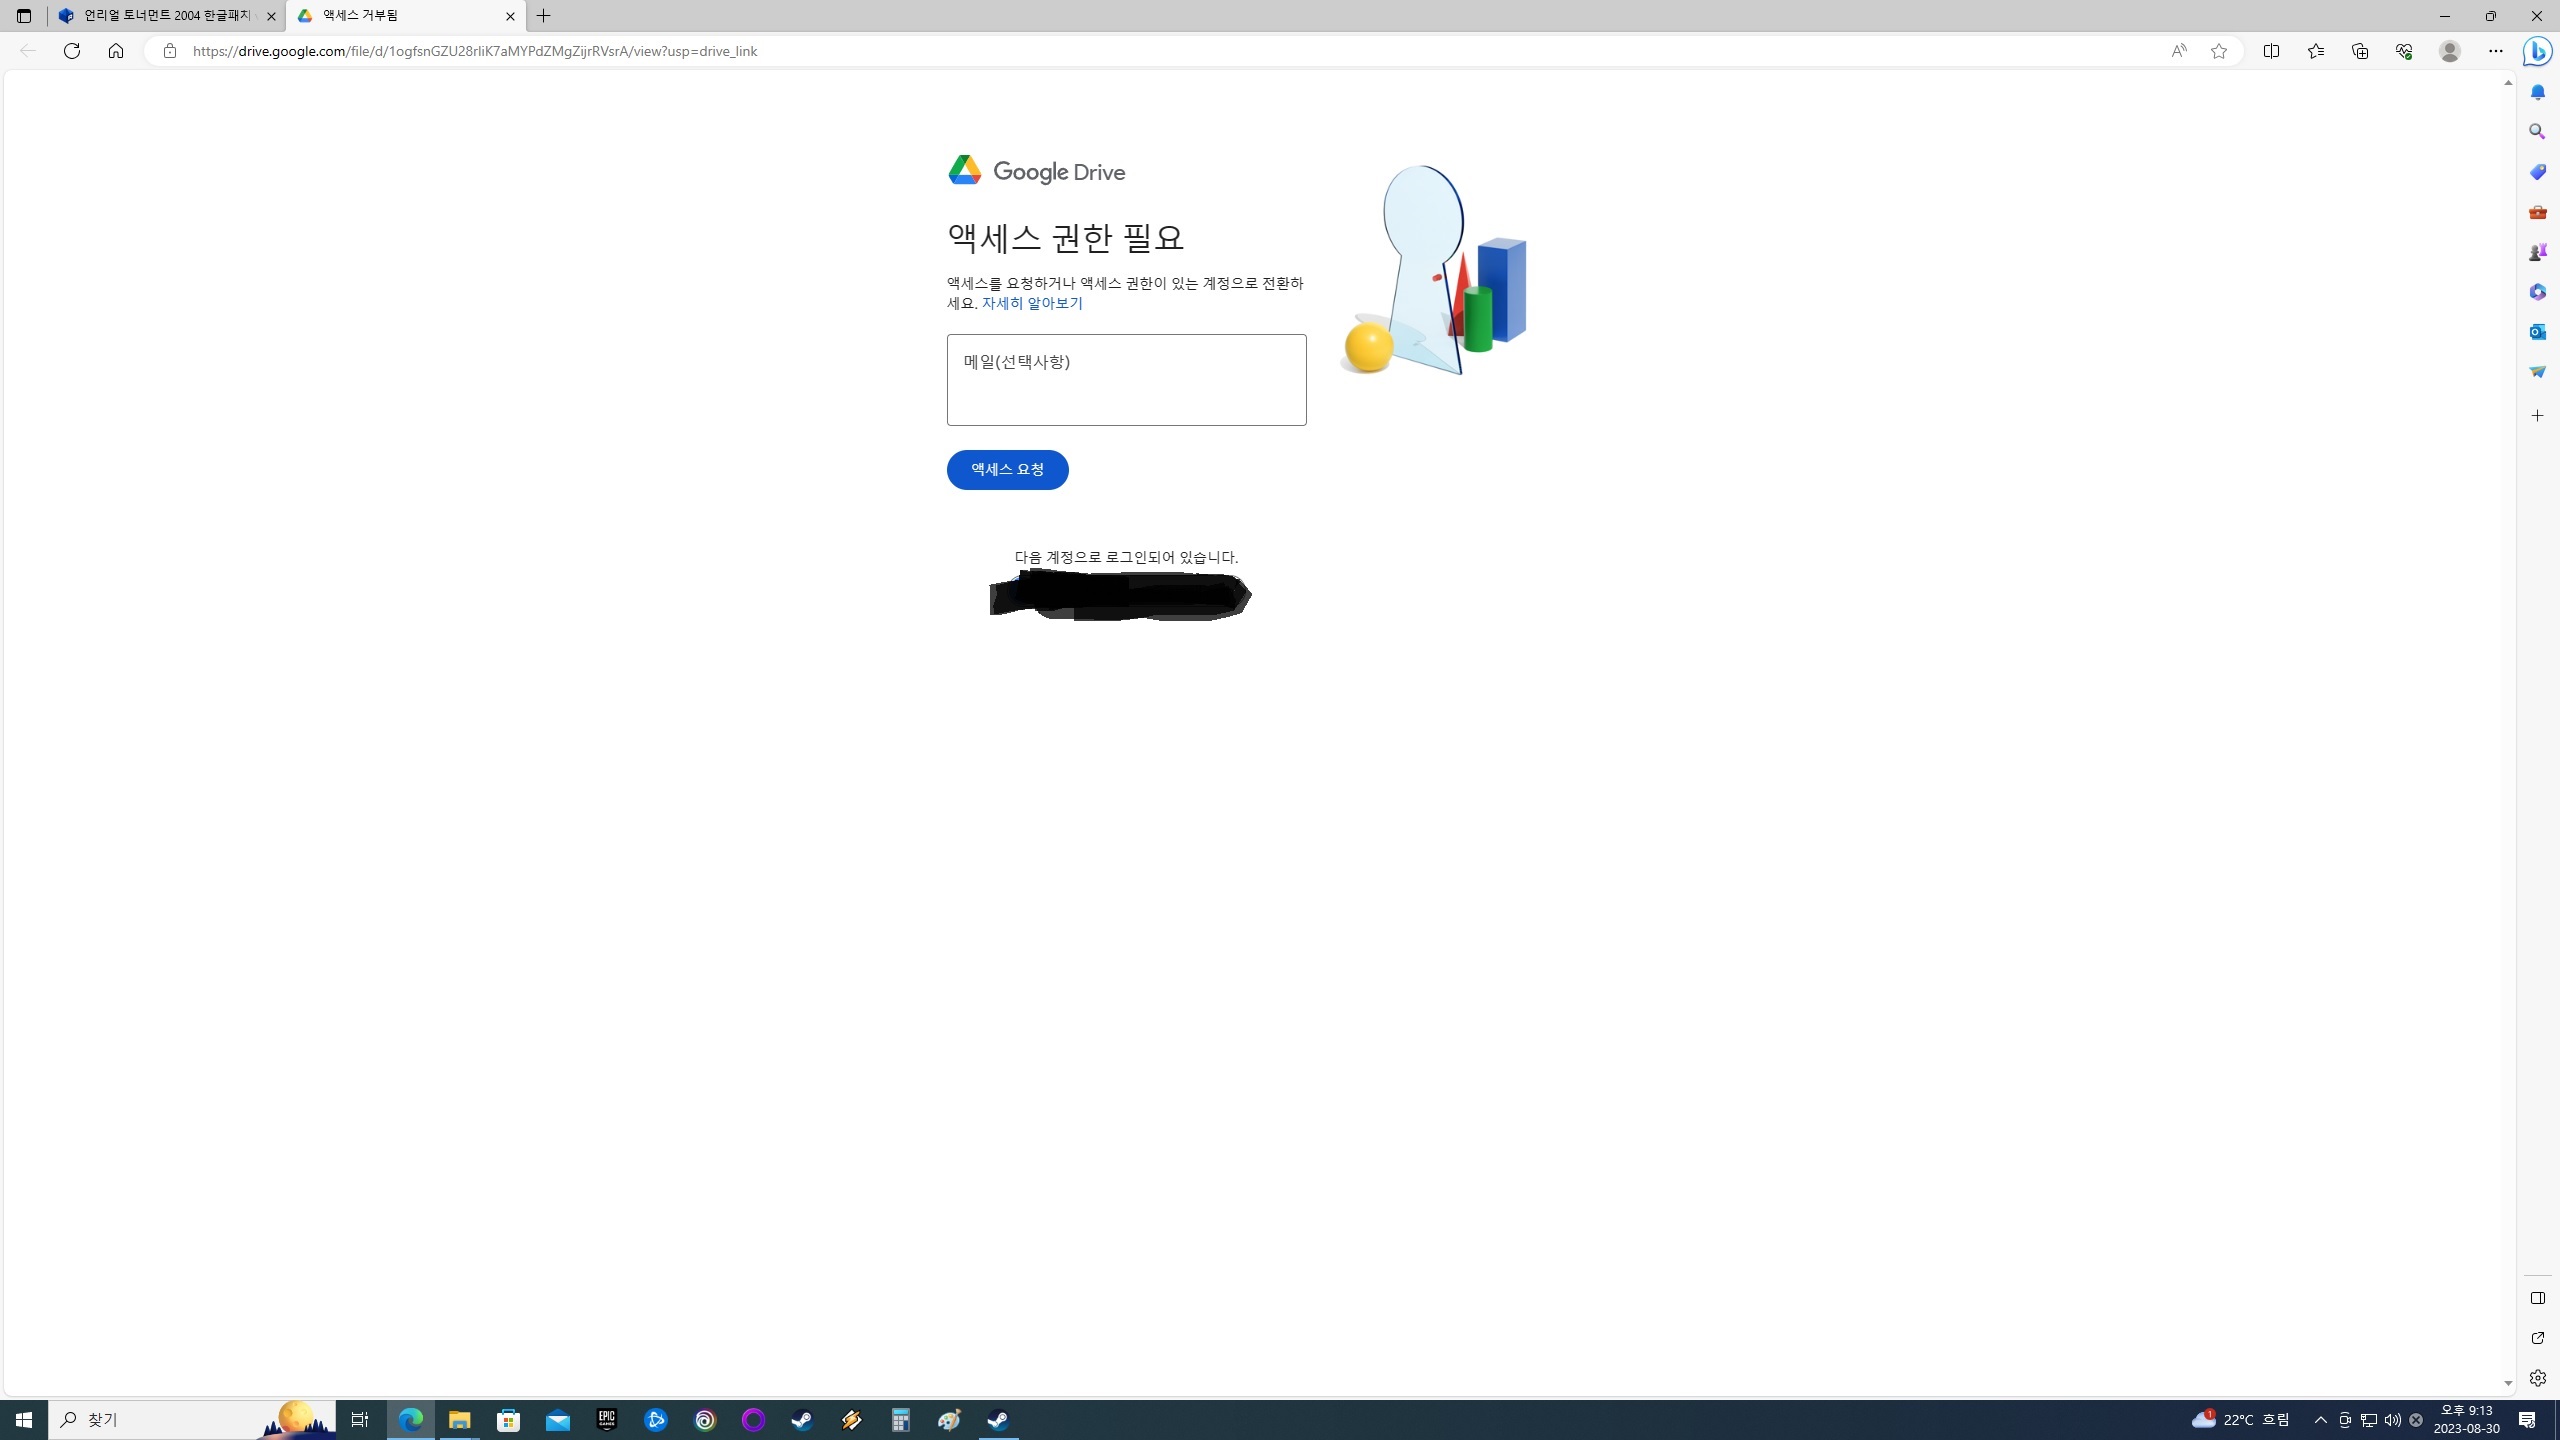The height and width of the screenshot is (1440, 2560).
Task: Open Settings and more menu
Action: tap(2496, 51)
